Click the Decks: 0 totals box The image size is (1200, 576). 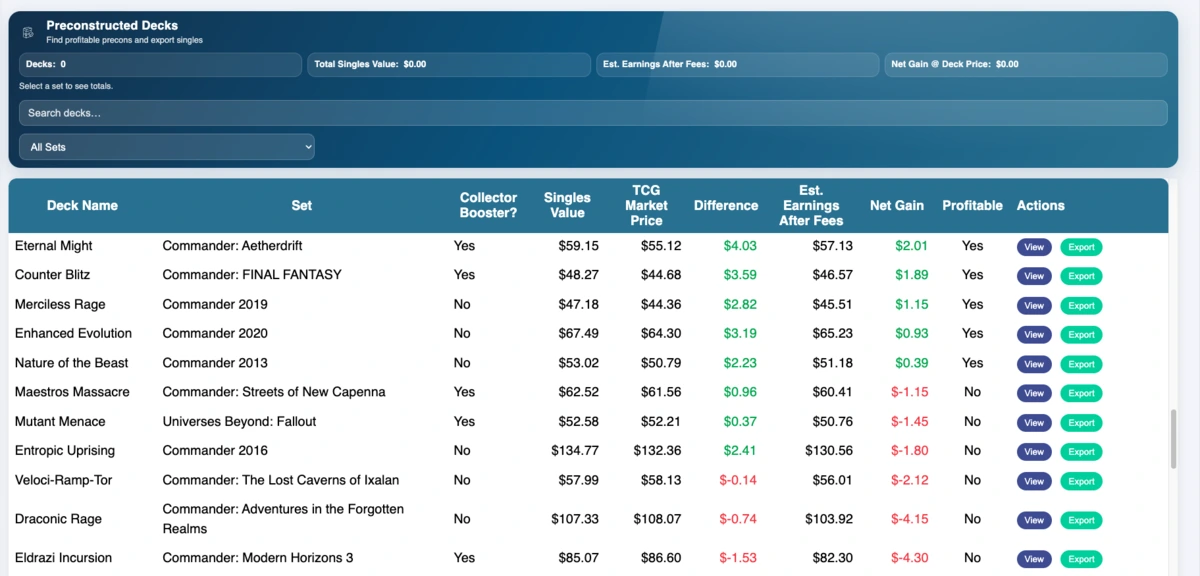pyautogui.click(x=160, y=64)
